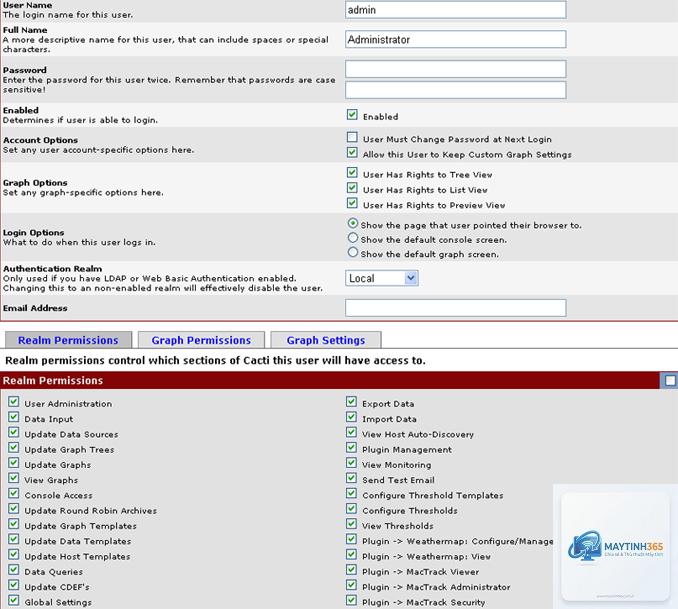Select Show the default console screen
Image resolution: width=678 pixels, height=609 pixels.
(353, 238)
